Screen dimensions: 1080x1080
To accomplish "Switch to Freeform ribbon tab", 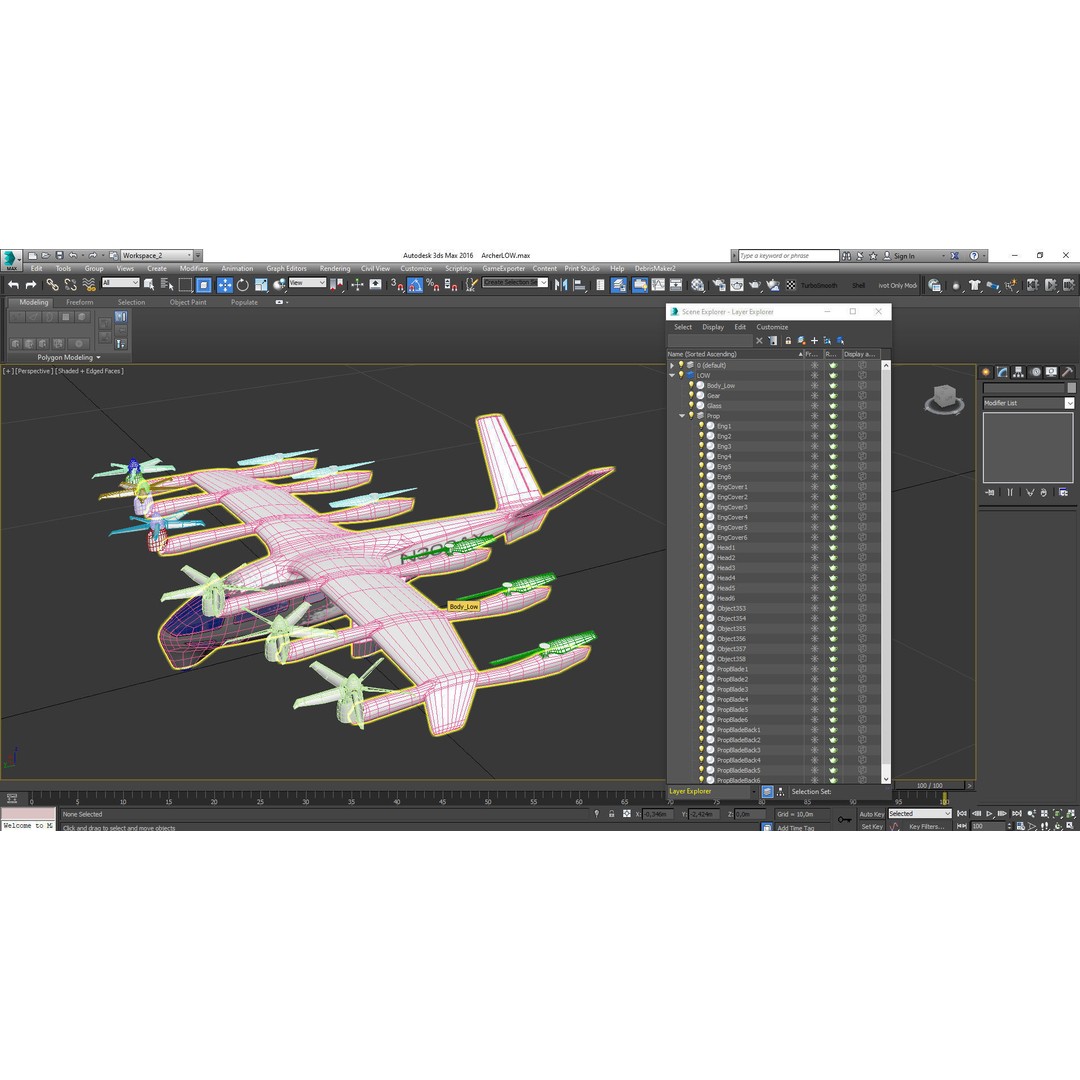I will (79, 302).
